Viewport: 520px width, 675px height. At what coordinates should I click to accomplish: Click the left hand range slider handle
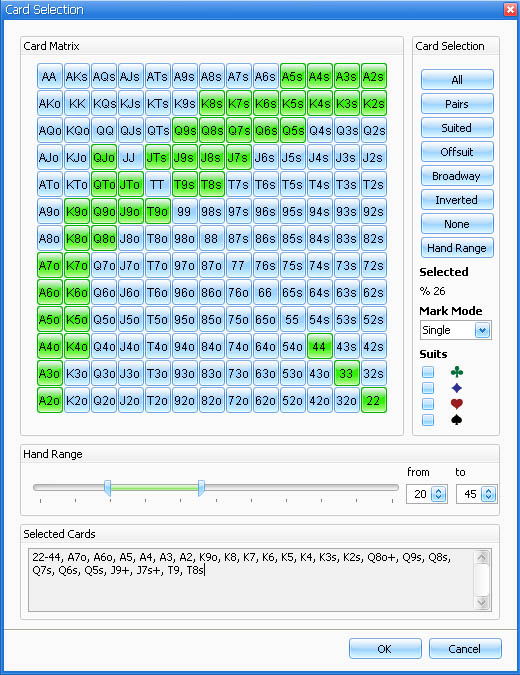(x=108, y=488)
